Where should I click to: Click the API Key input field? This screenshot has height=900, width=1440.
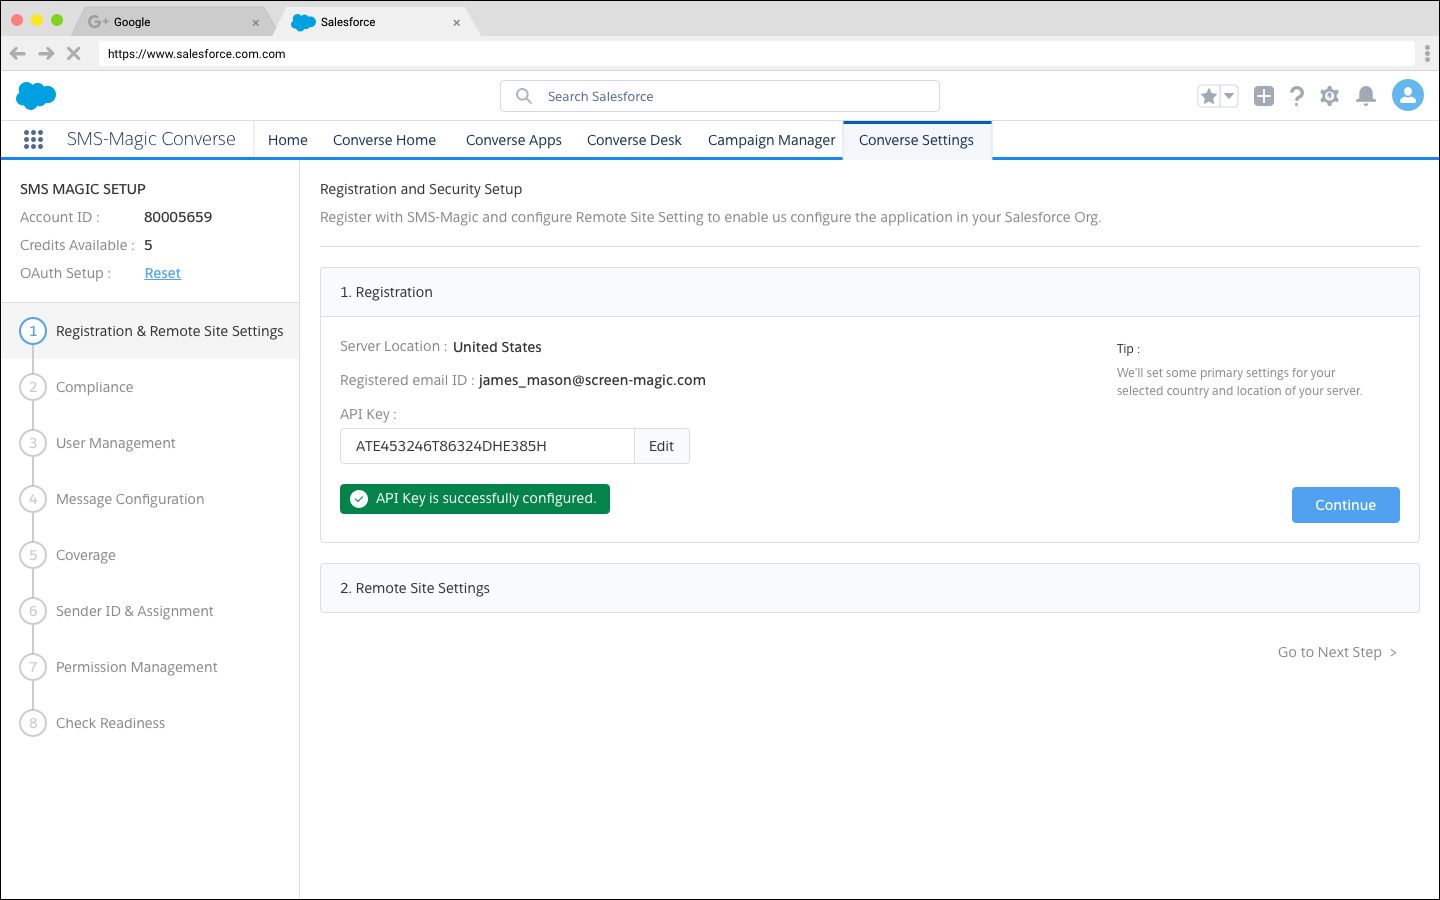pyautogui.click(x=488, y=446)
